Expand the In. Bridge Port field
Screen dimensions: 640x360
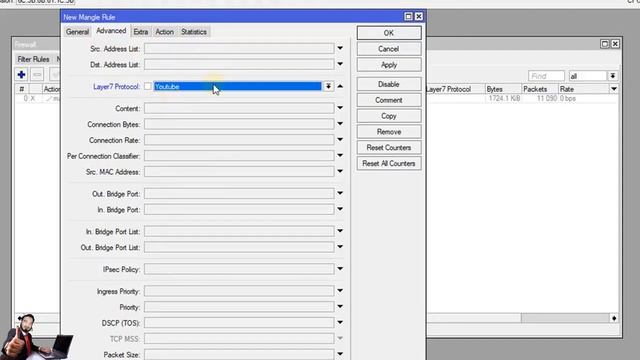(x=340, y=209)
